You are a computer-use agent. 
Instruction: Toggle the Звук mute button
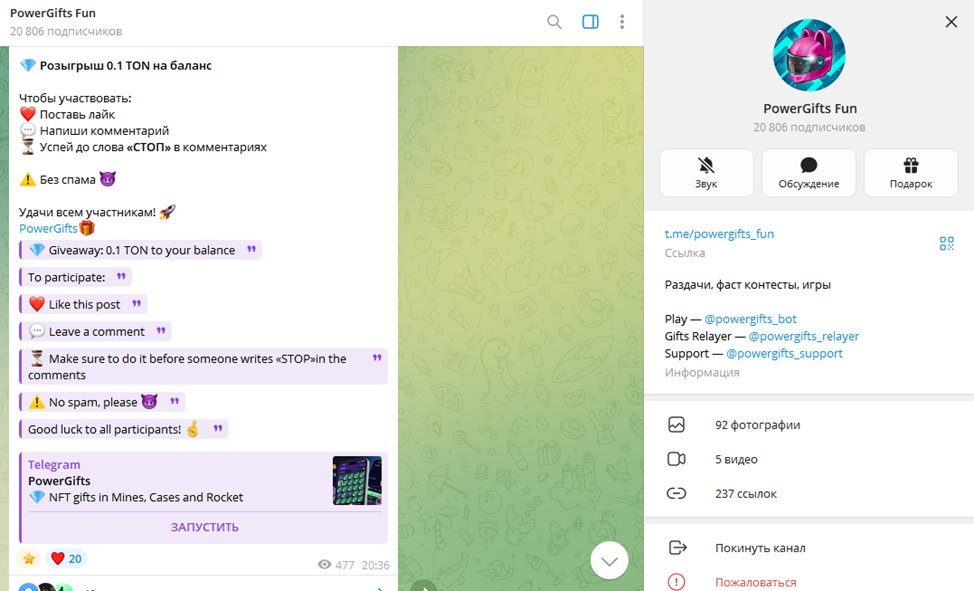coord(706,173)
